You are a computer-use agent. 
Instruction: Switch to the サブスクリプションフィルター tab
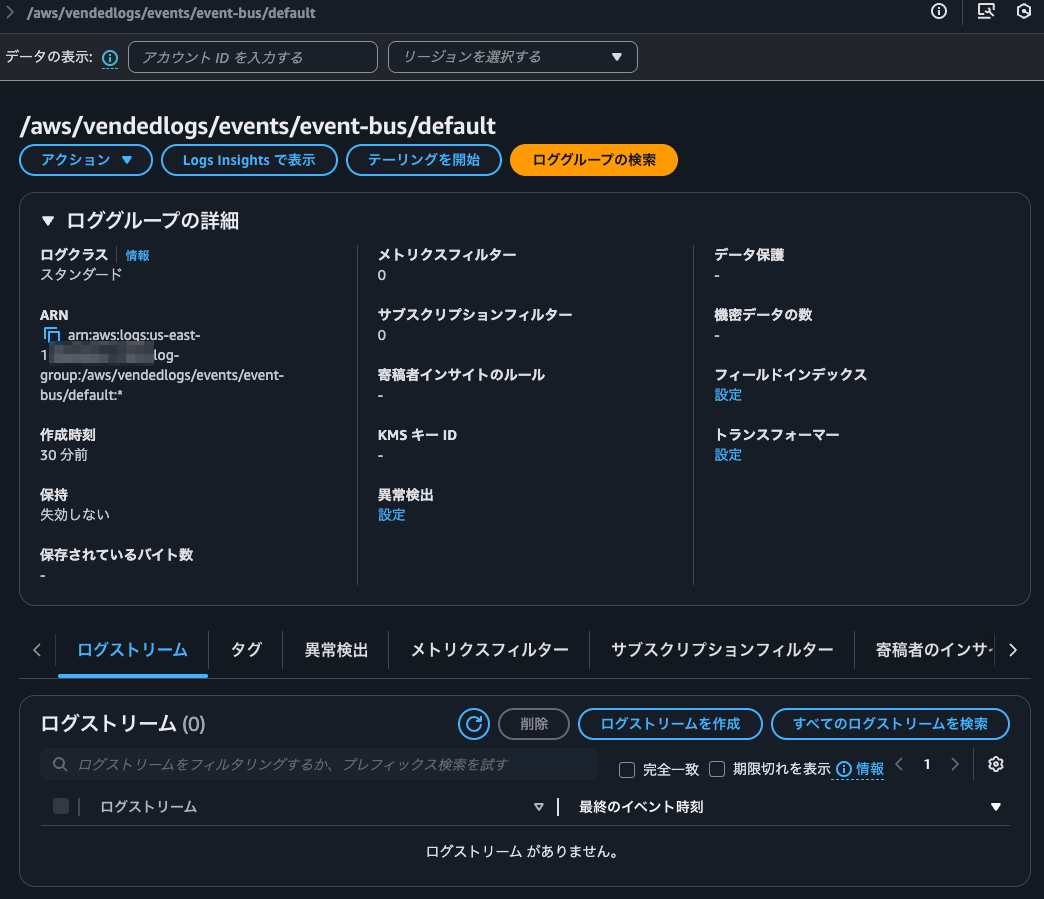click(x=722, y=650)
